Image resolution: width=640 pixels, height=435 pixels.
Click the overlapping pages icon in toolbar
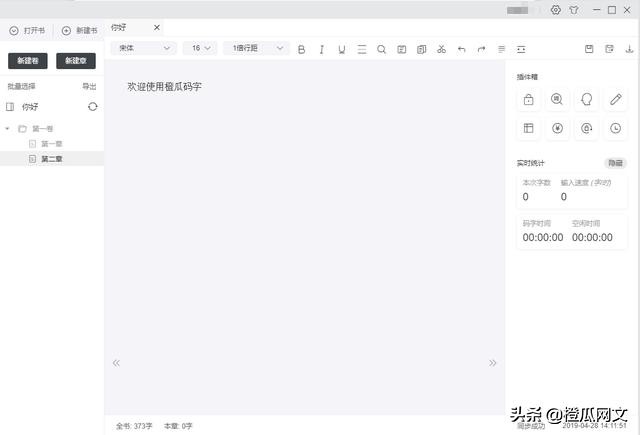(422, 49)
